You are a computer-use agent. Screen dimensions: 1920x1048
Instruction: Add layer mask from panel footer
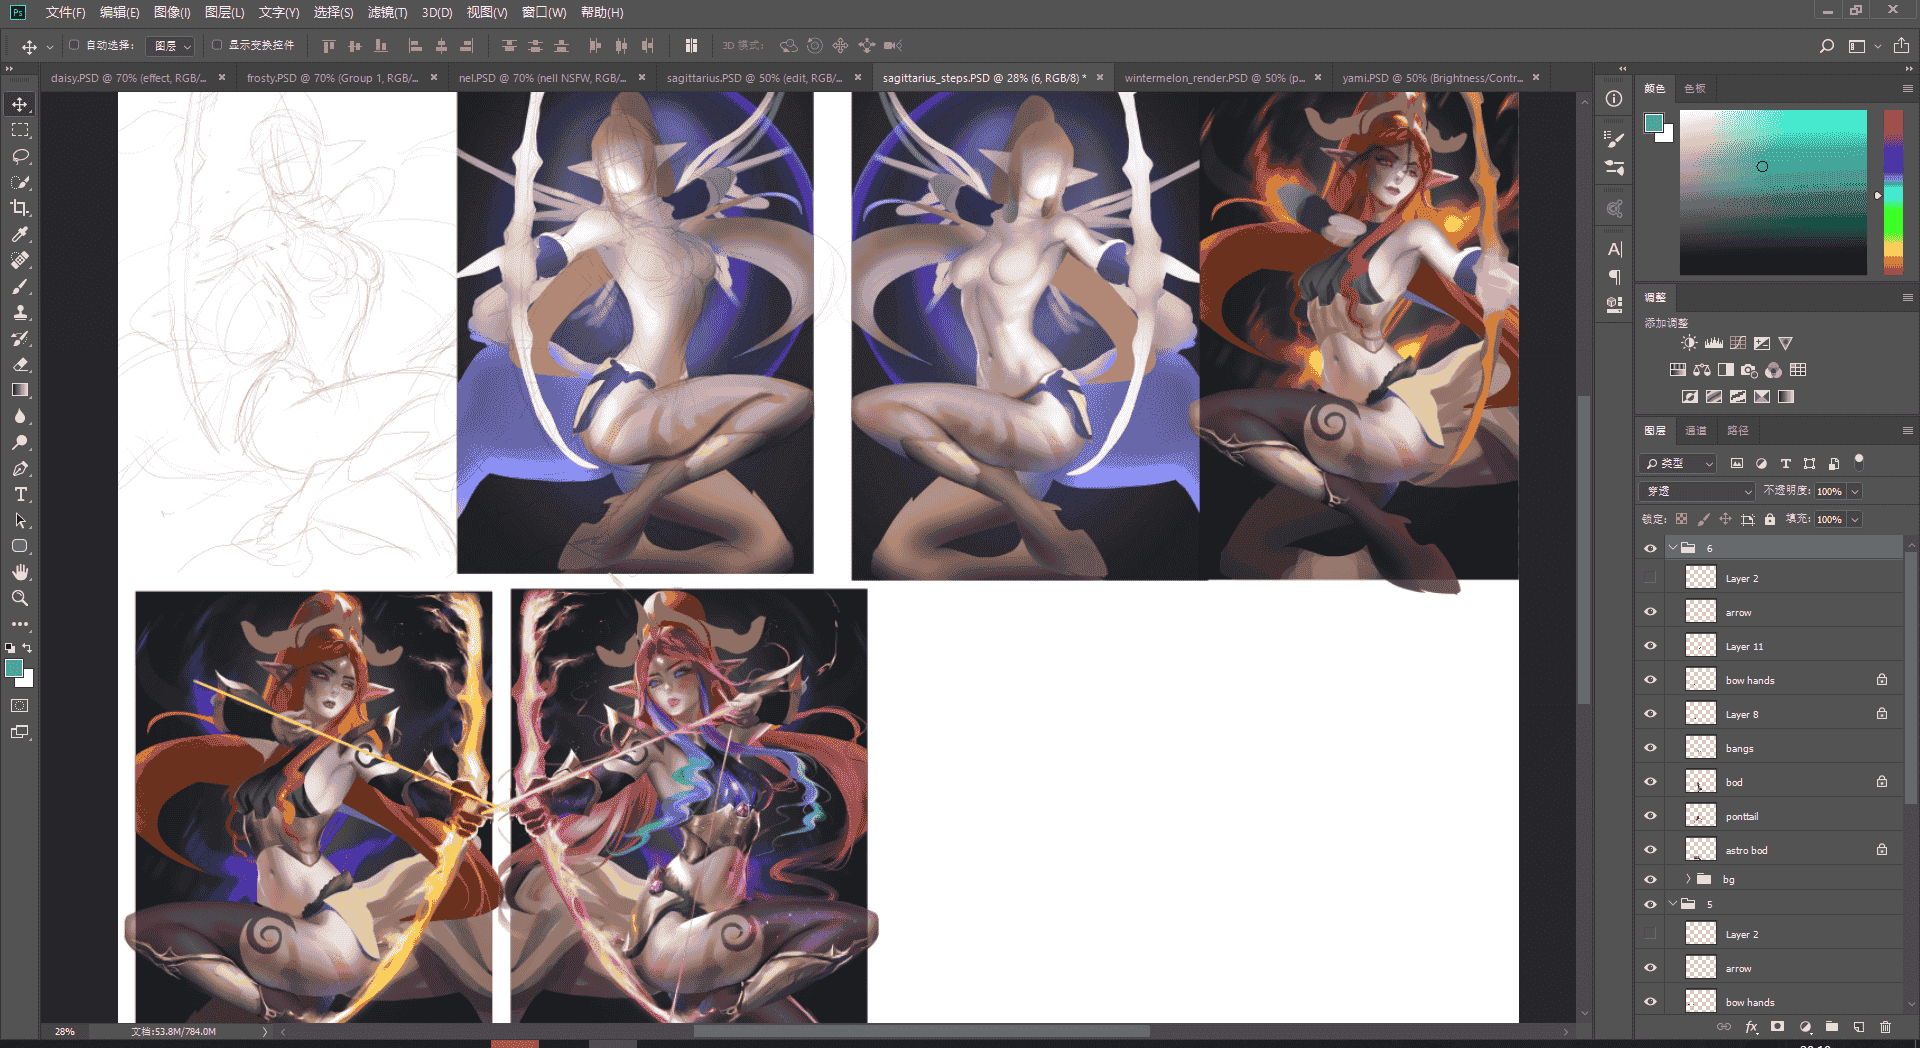click(1777, 1027)
